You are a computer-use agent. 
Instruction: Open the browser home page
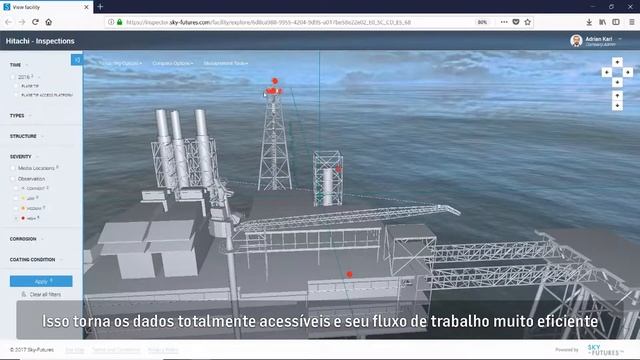(x=49, y=22)
